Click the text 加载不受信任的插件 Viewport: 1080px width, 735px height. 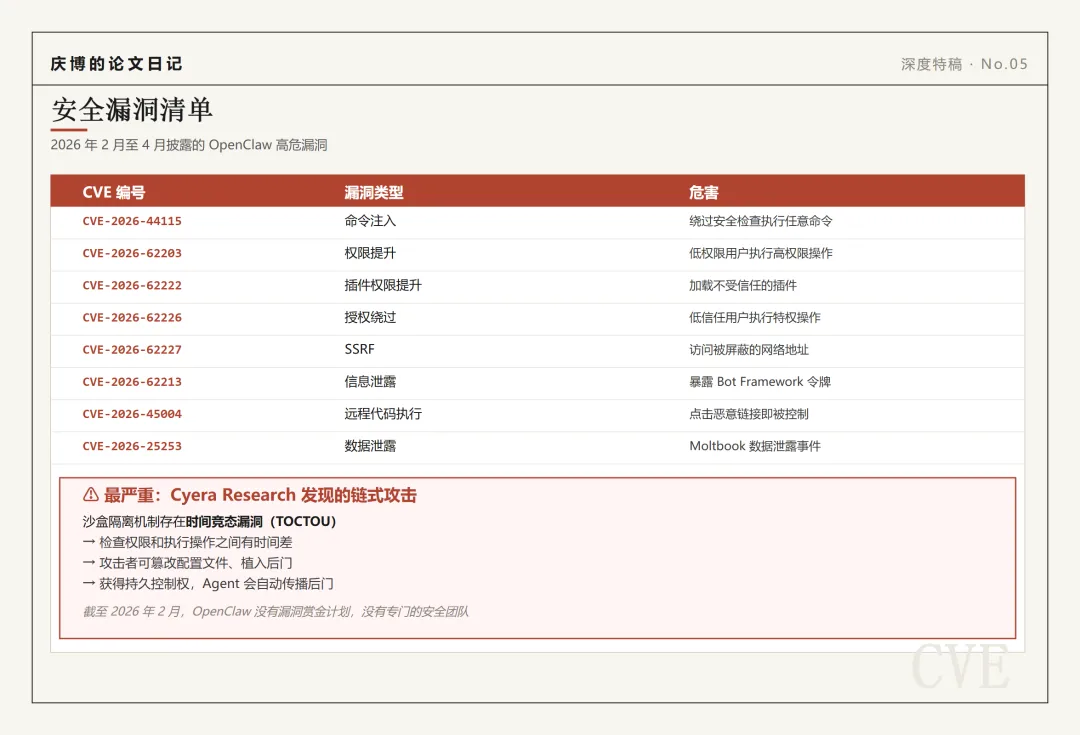743,285
